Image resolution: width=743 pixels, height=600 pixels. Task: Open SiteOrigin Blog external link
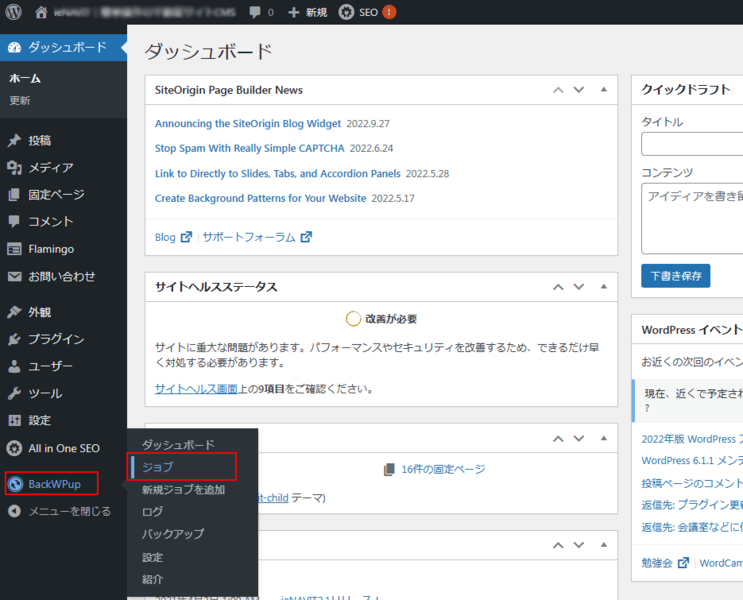173,237
